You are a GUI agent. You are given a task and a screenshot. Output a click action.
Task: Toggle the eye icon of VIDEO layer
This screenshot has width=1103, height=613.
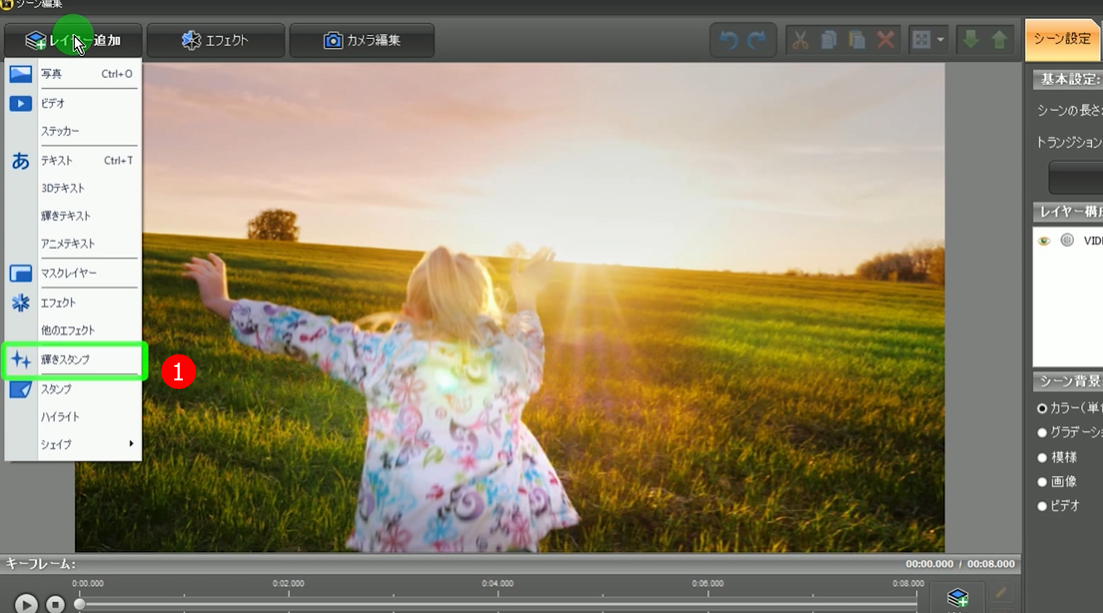pos(1044,241)
